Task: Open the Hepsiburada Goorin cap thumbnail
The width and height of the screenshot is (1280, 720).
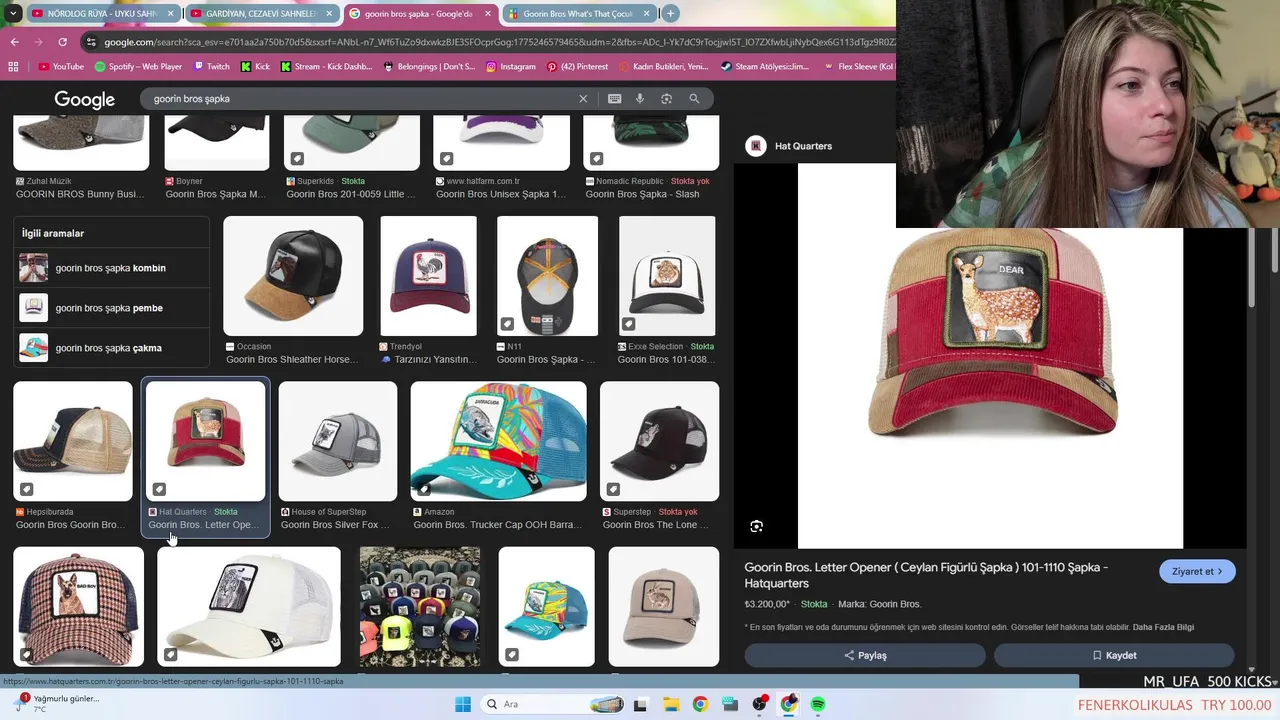Action: coord(73,441)
